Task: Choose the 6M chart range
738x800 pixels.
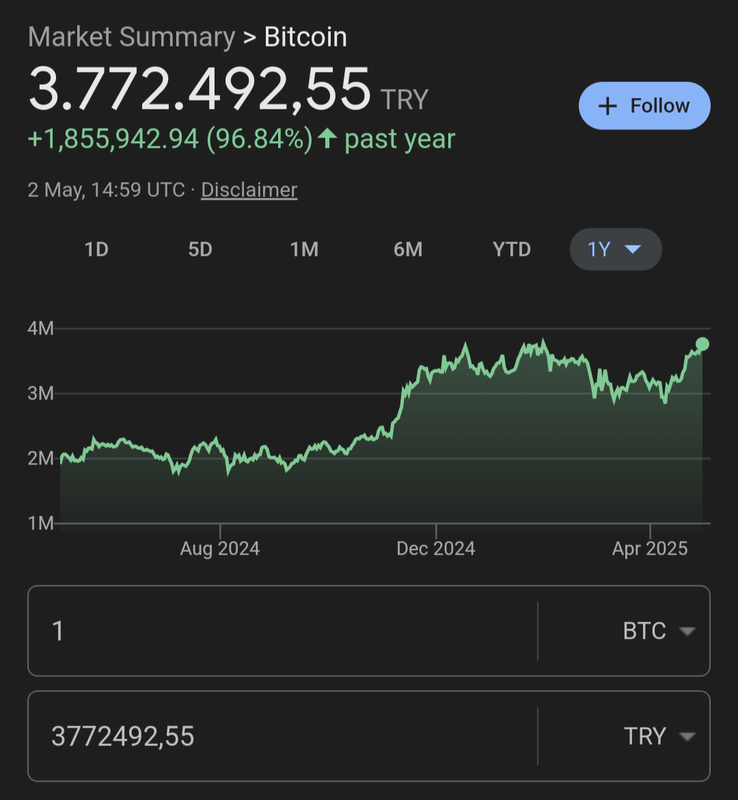Action: click(x=408, y=249)
